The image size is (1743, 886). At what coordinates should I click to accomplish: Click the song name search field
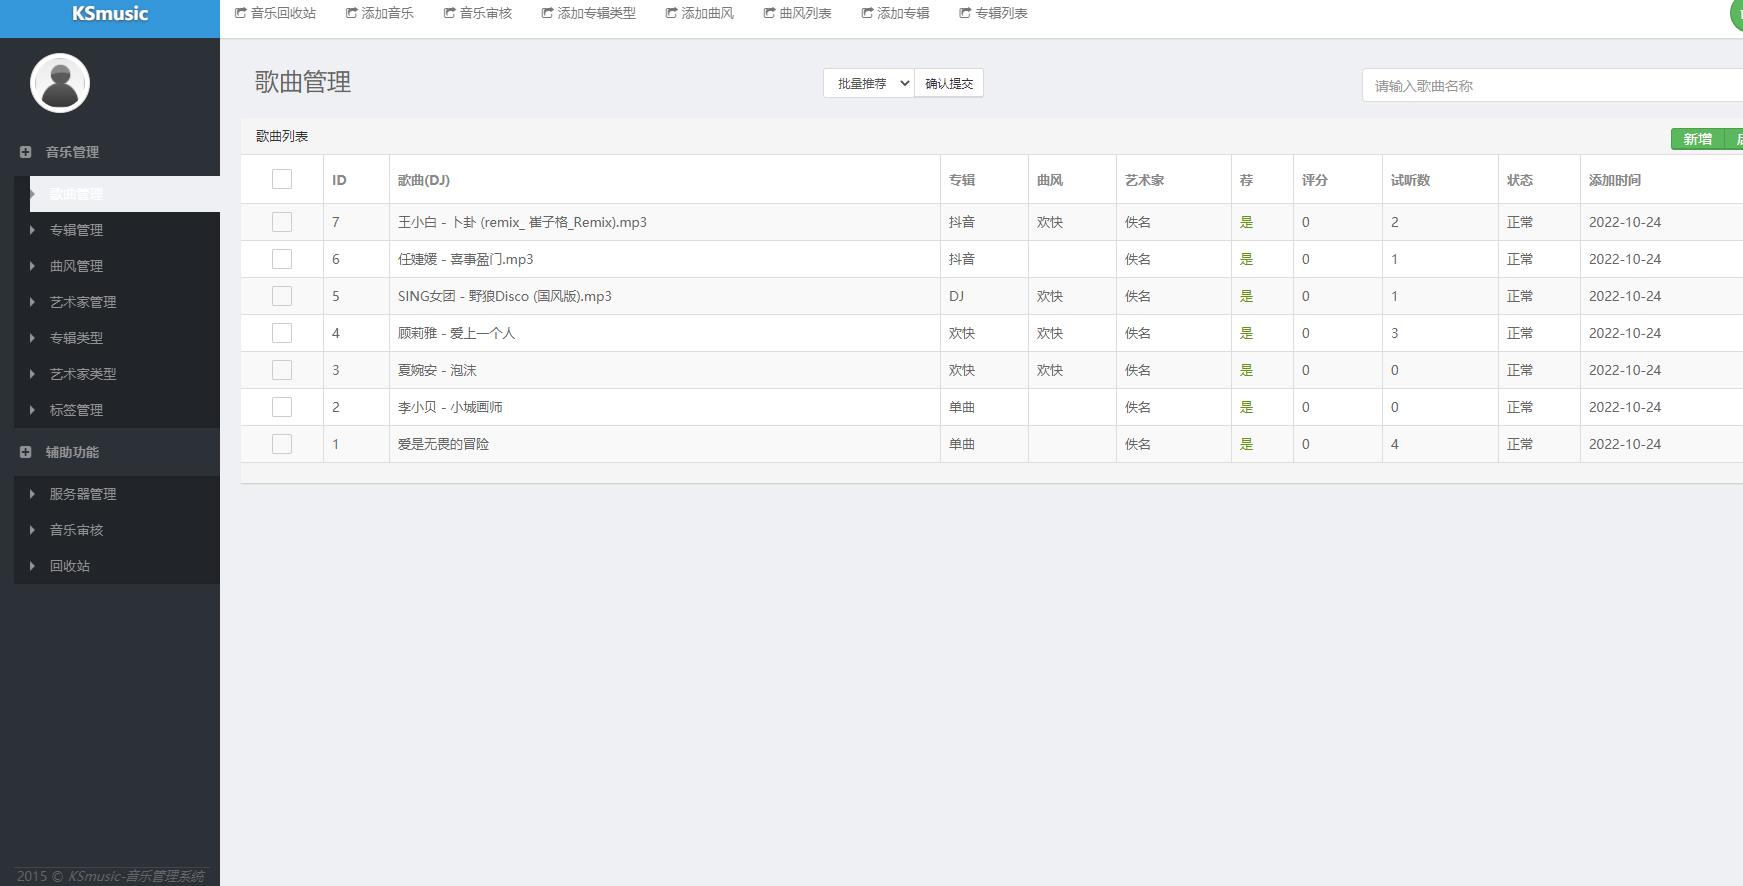pos(1552,86)
